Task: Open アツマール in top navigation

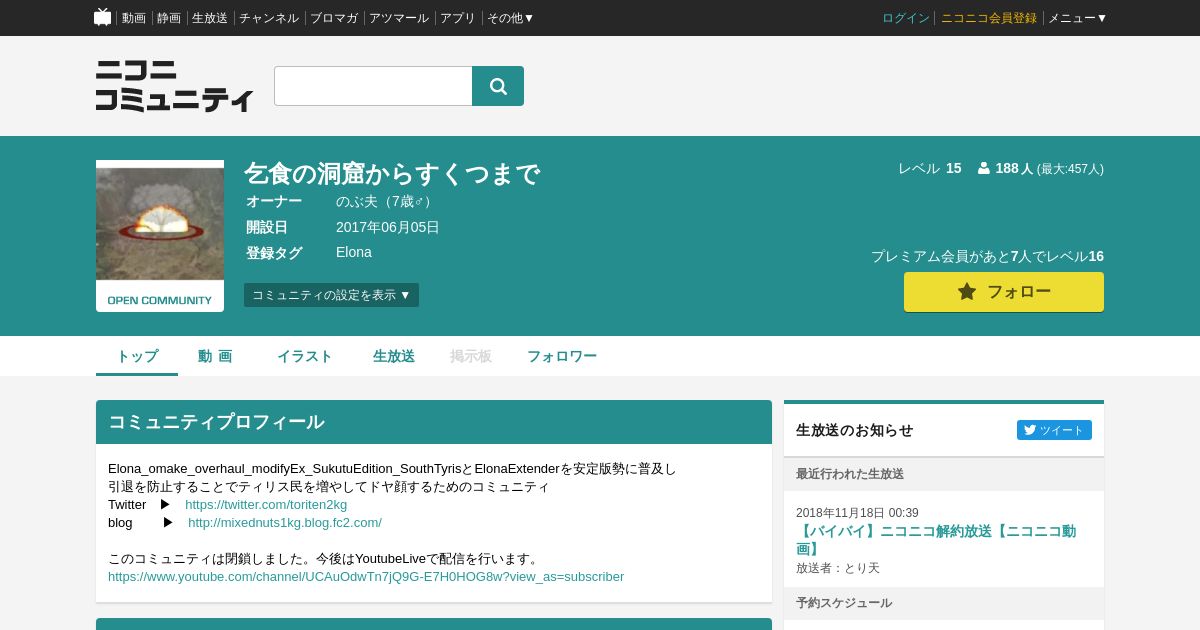Action: [399, 18]
